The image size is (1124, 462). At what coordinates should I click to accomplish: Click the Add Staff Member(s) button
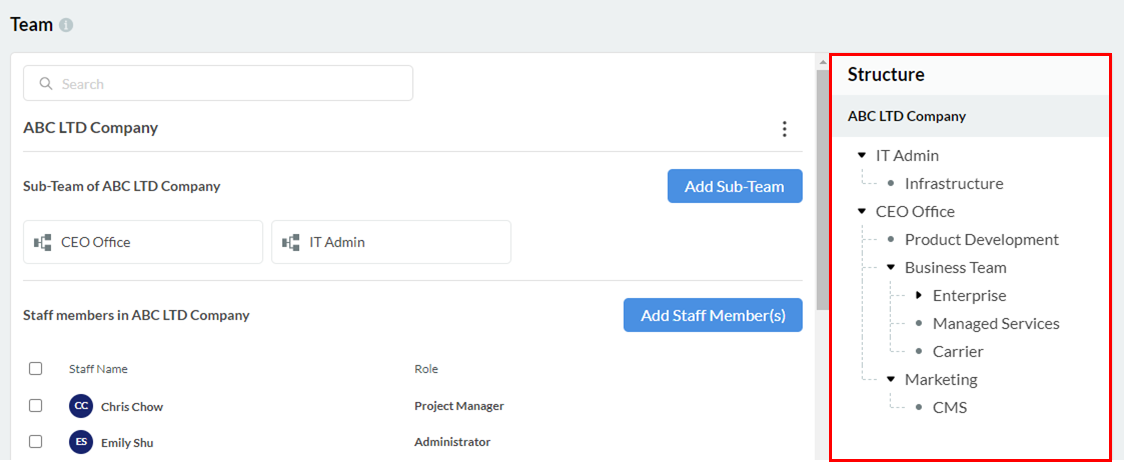[x=712, y=315]
